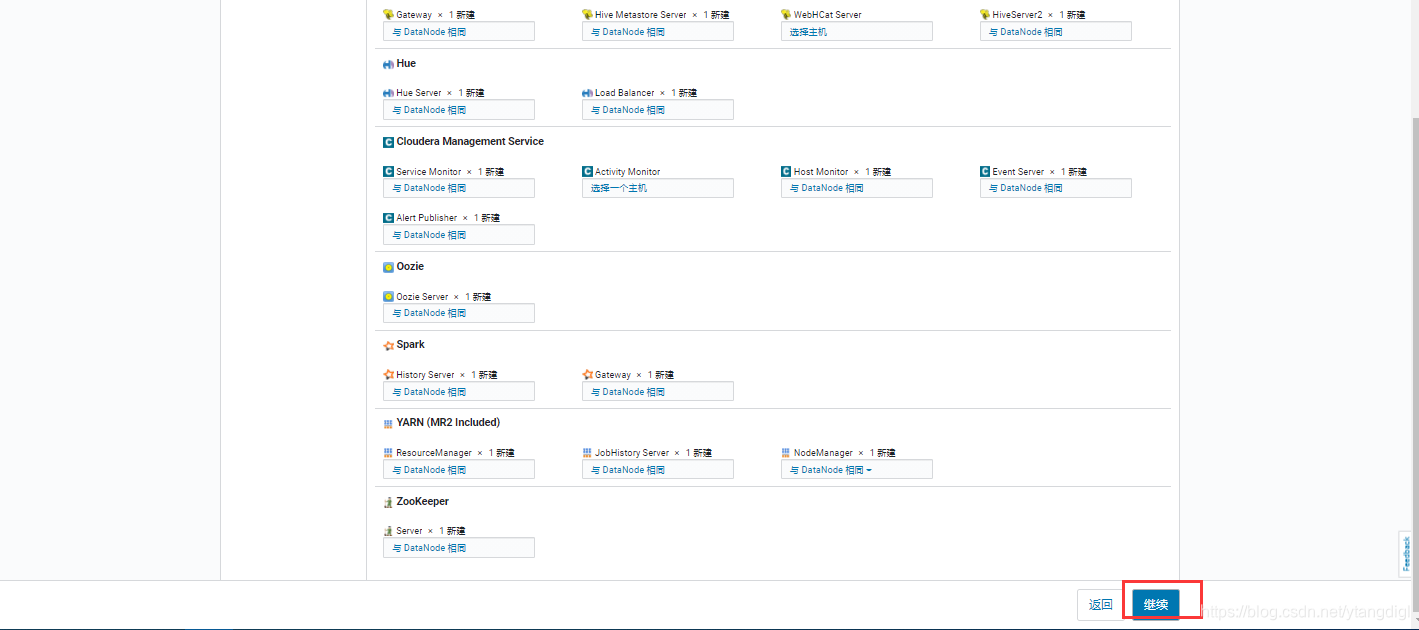The height and width of the screenshot is (630, 1419).
Task: Click the Oozie Server role icon
Action: click(388, 297)
